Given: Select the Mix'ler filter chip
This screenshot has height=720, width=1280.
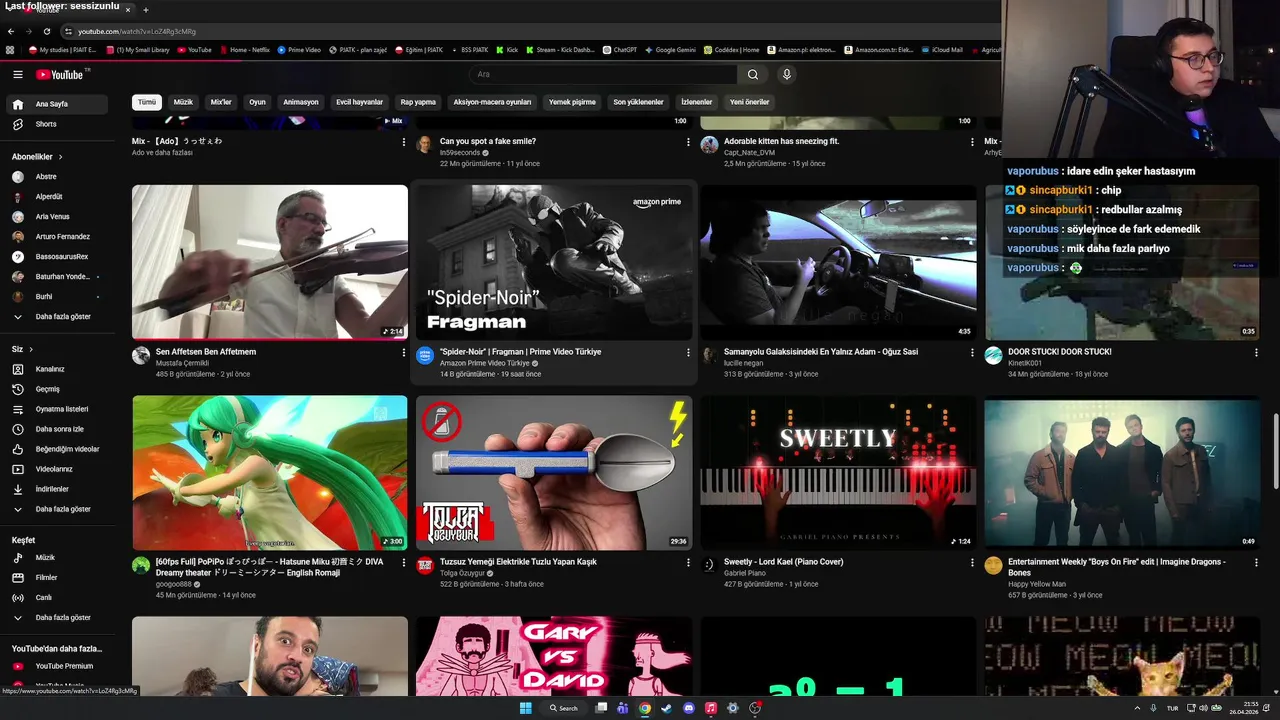Looking at the screenshot, I should [221, 102].
